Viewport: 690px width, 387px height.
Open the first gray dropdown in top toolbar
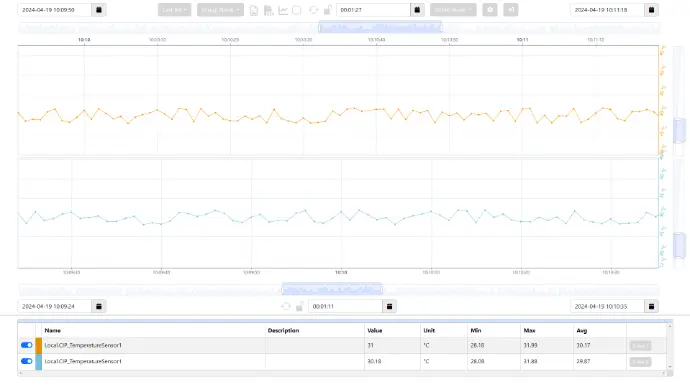pyautogui.click(x=175, y=10)
